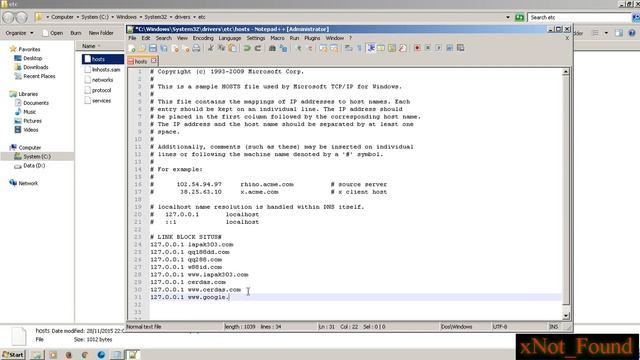Close the hosts tab via its red X

(153, 61)
